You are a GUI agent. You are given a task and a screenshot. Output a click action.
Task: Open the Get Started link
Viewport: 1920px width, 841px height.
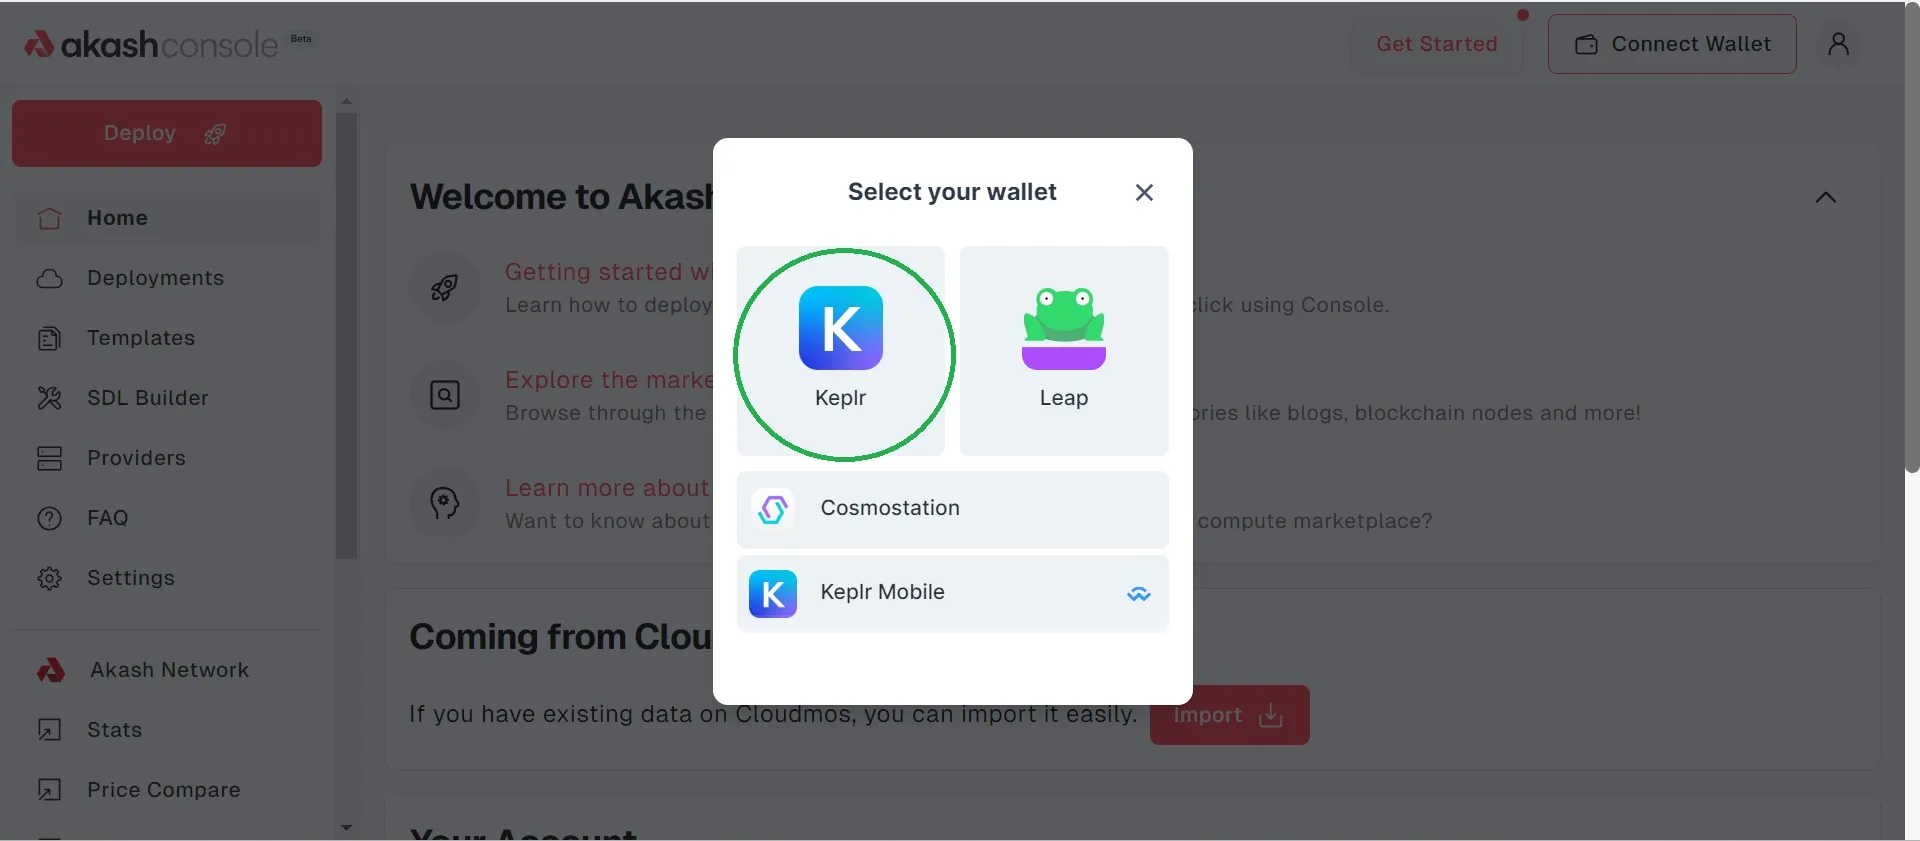tap(1436, 44)
